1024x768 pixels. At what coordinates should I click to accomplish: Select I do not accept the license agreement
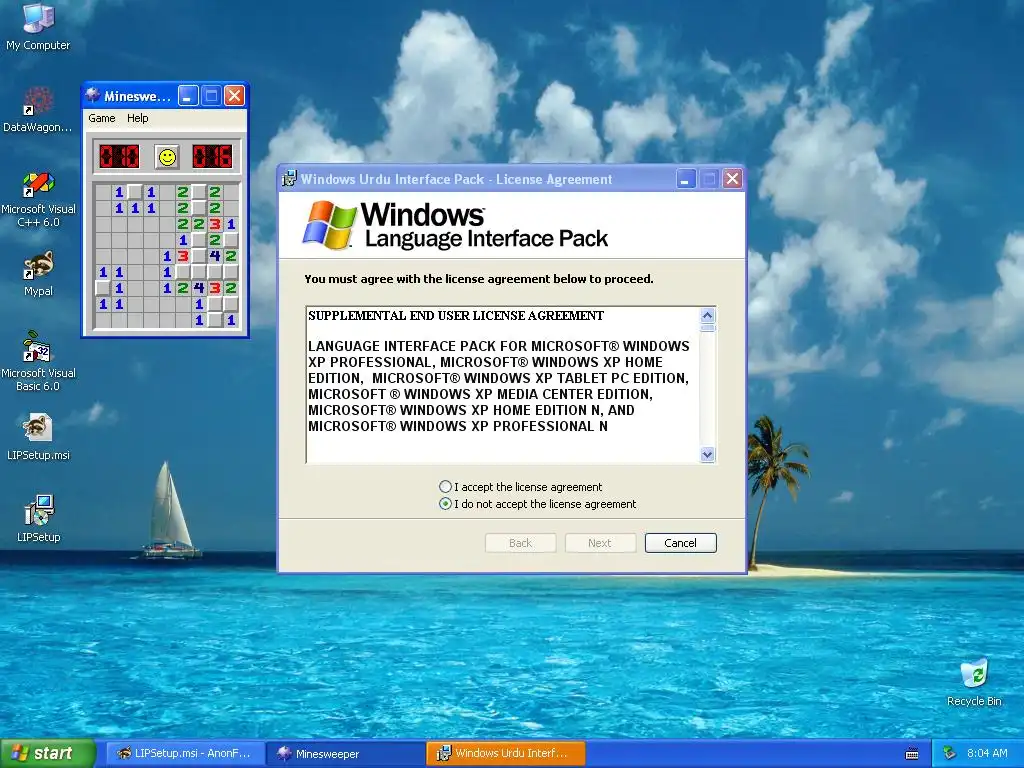537,504
